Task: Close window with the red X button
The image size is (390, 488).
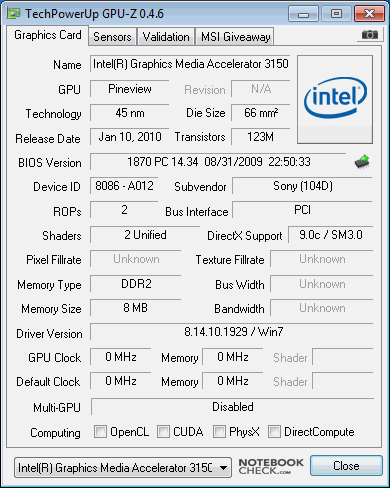Action: (369, 14)
